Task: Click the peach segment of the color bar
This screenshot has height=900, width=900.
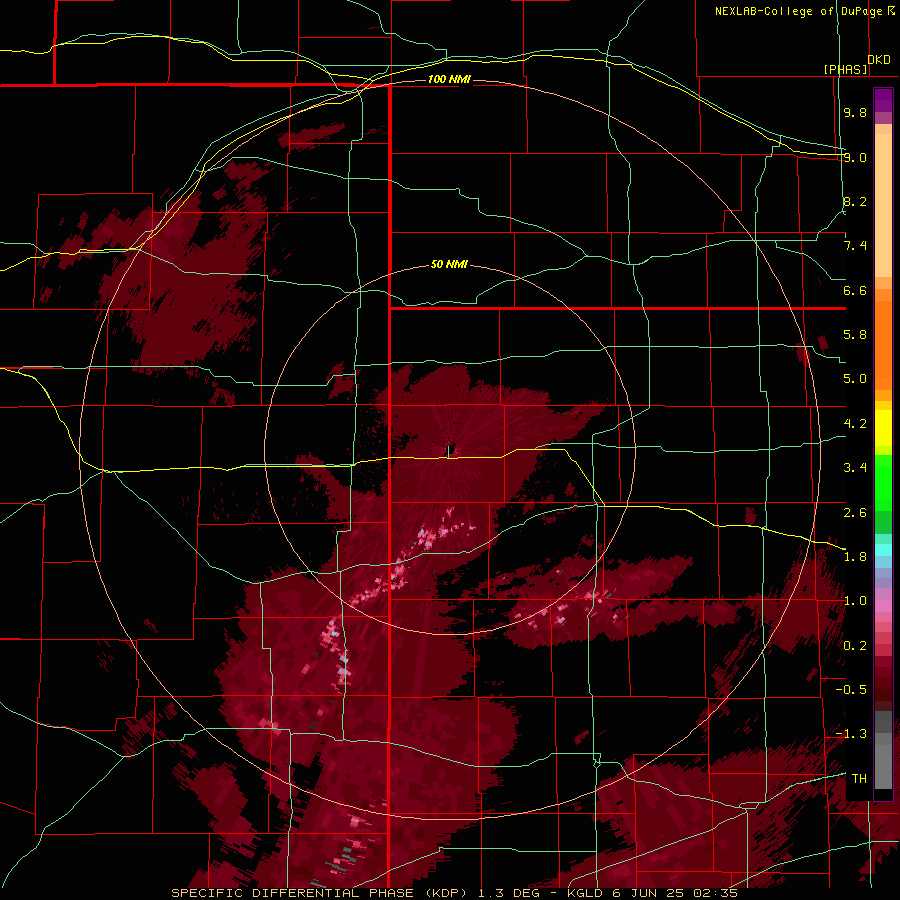Action: click(883, 201)
